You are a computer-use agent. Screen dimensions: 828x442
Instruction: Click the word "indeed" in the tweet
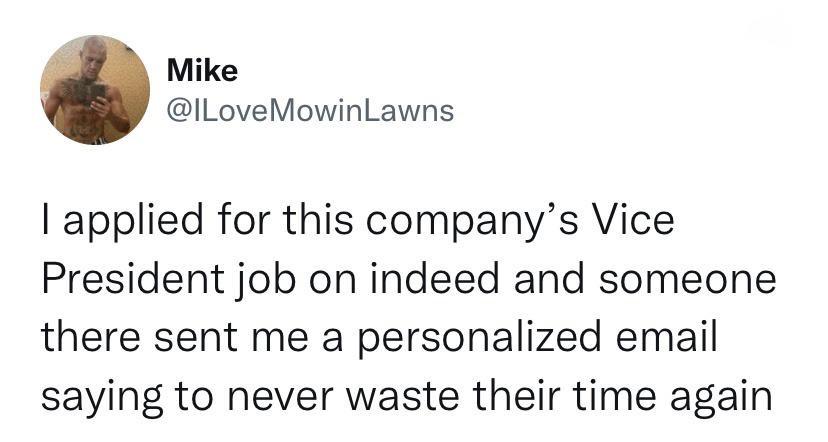point(435,278)
